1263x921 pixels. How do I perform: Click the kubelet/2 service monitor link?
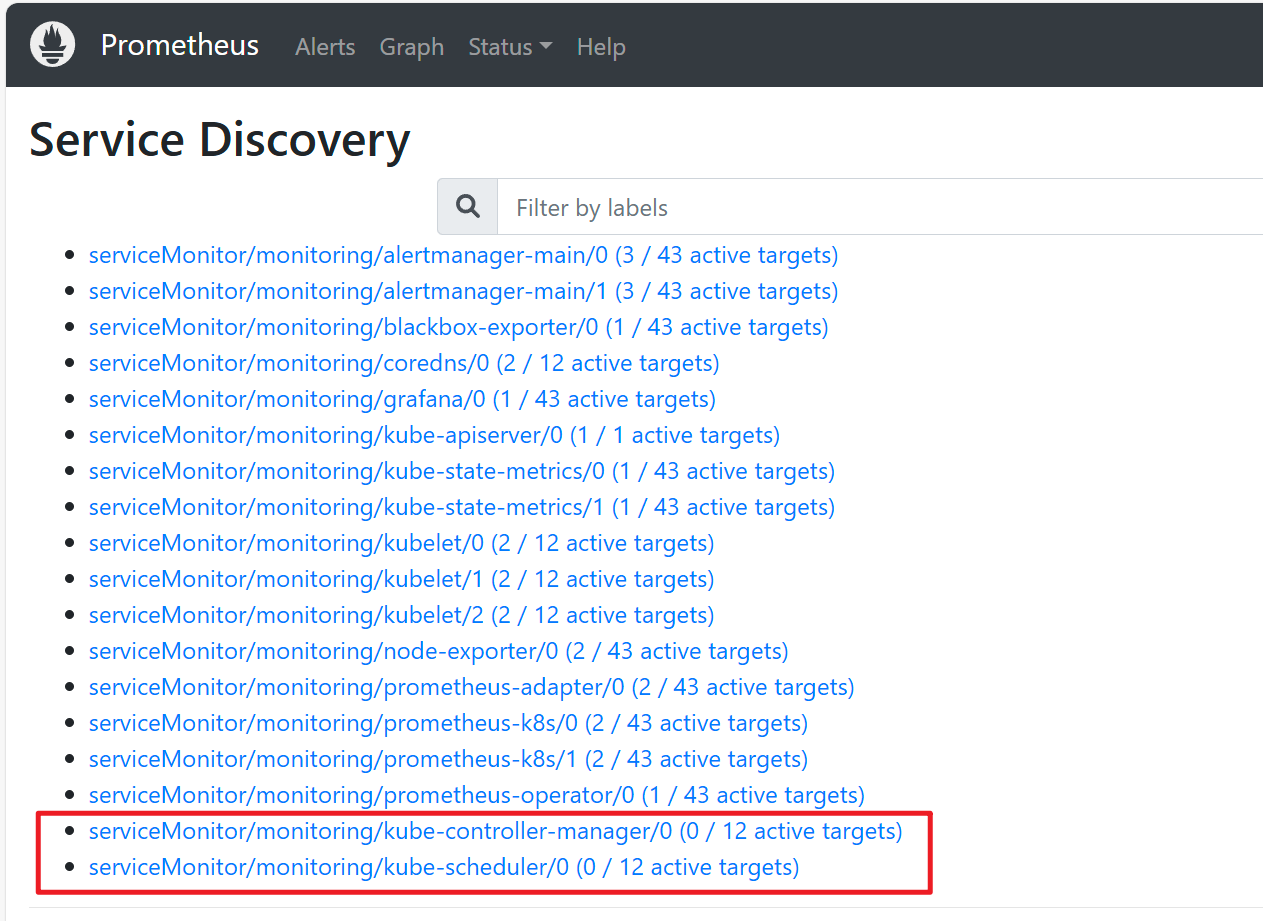click(401, 615)
